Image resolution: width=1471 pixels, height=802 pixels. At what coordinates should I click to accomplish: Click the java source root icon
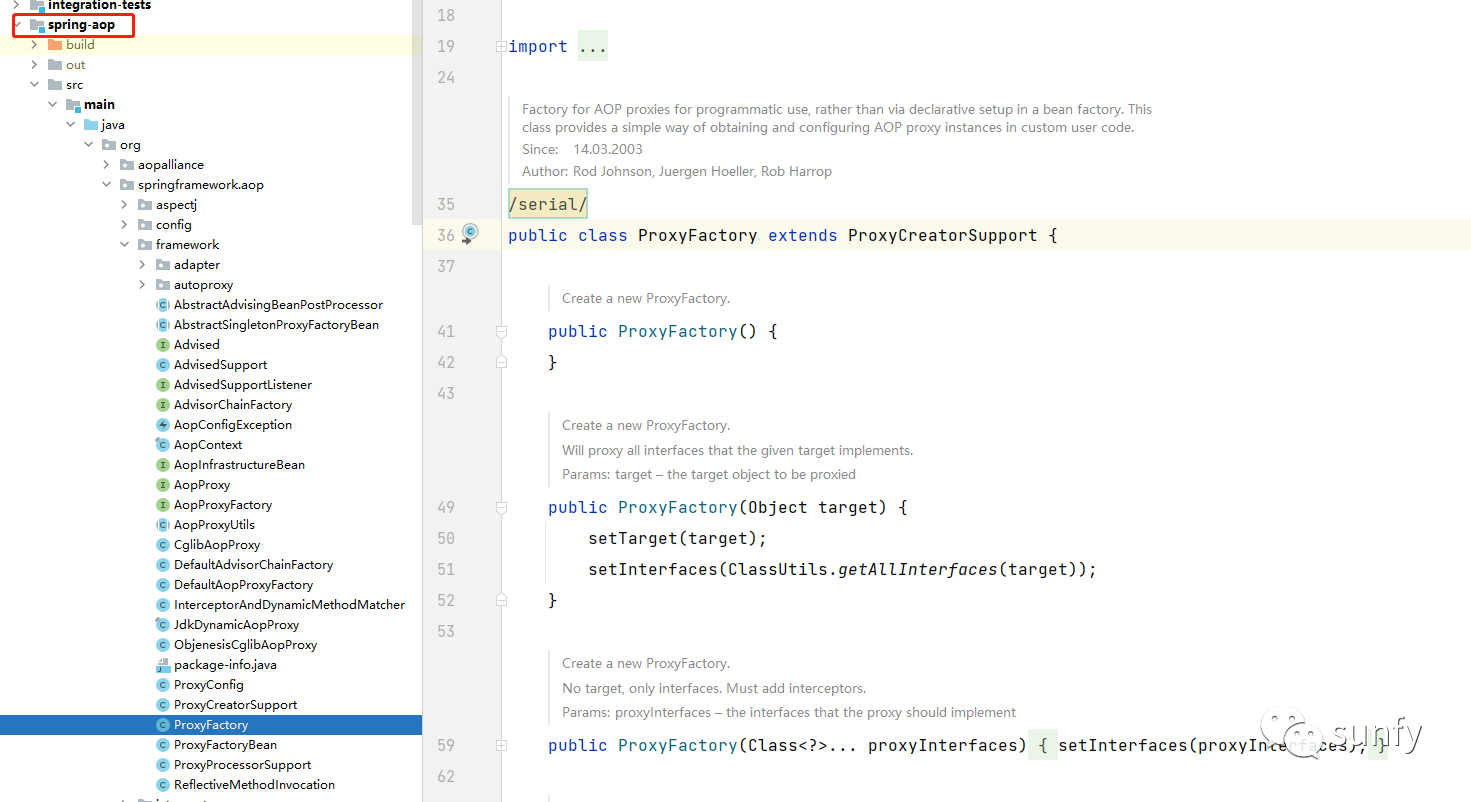point(90,125)
